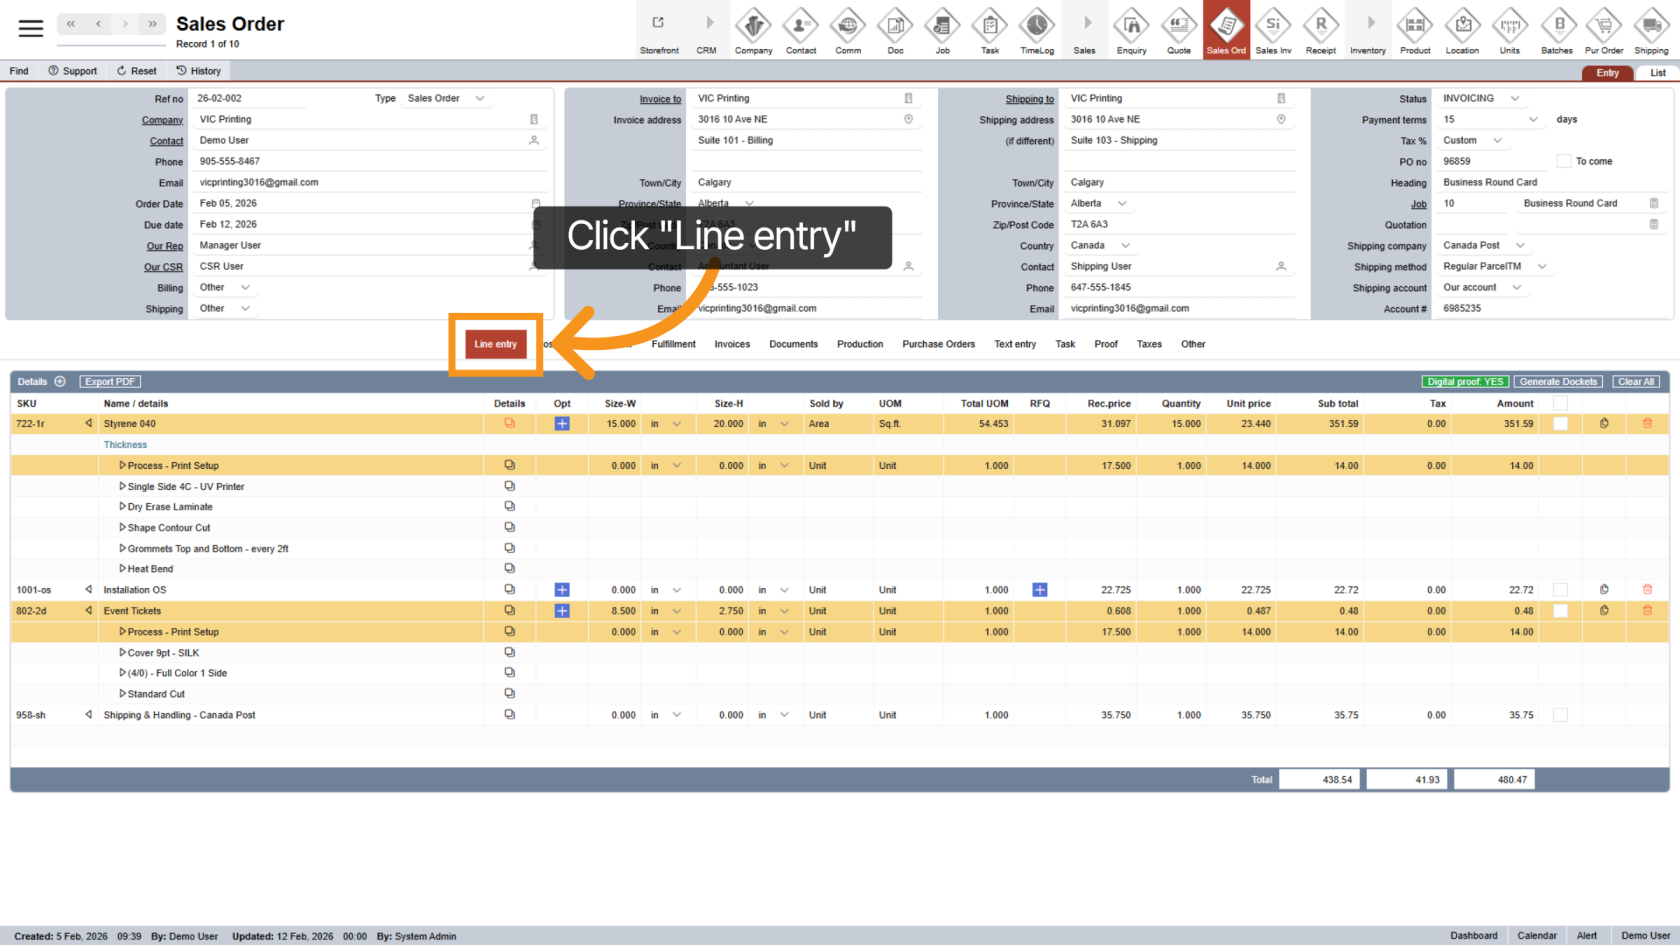The width and height of the screenshot is (1680, 945).
Task: Check the Styrene 040 row checkbox
Action: click(1560, 424)
